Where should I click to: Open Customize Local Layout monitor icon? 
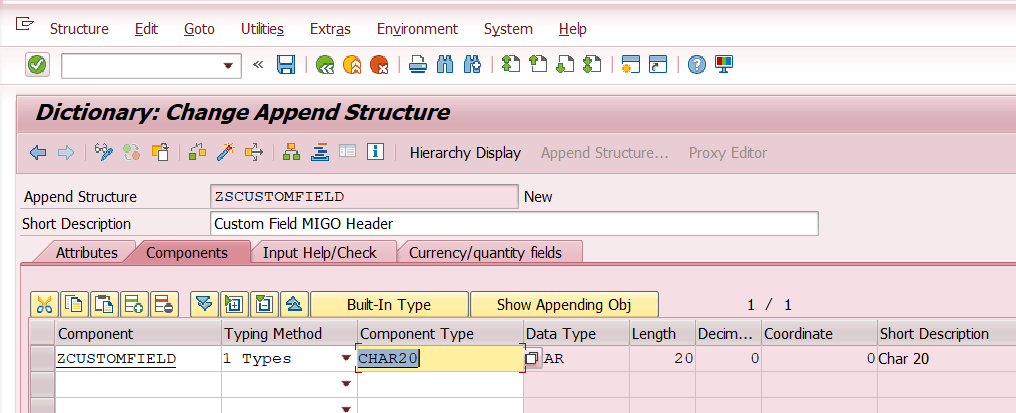click(724, 64)
